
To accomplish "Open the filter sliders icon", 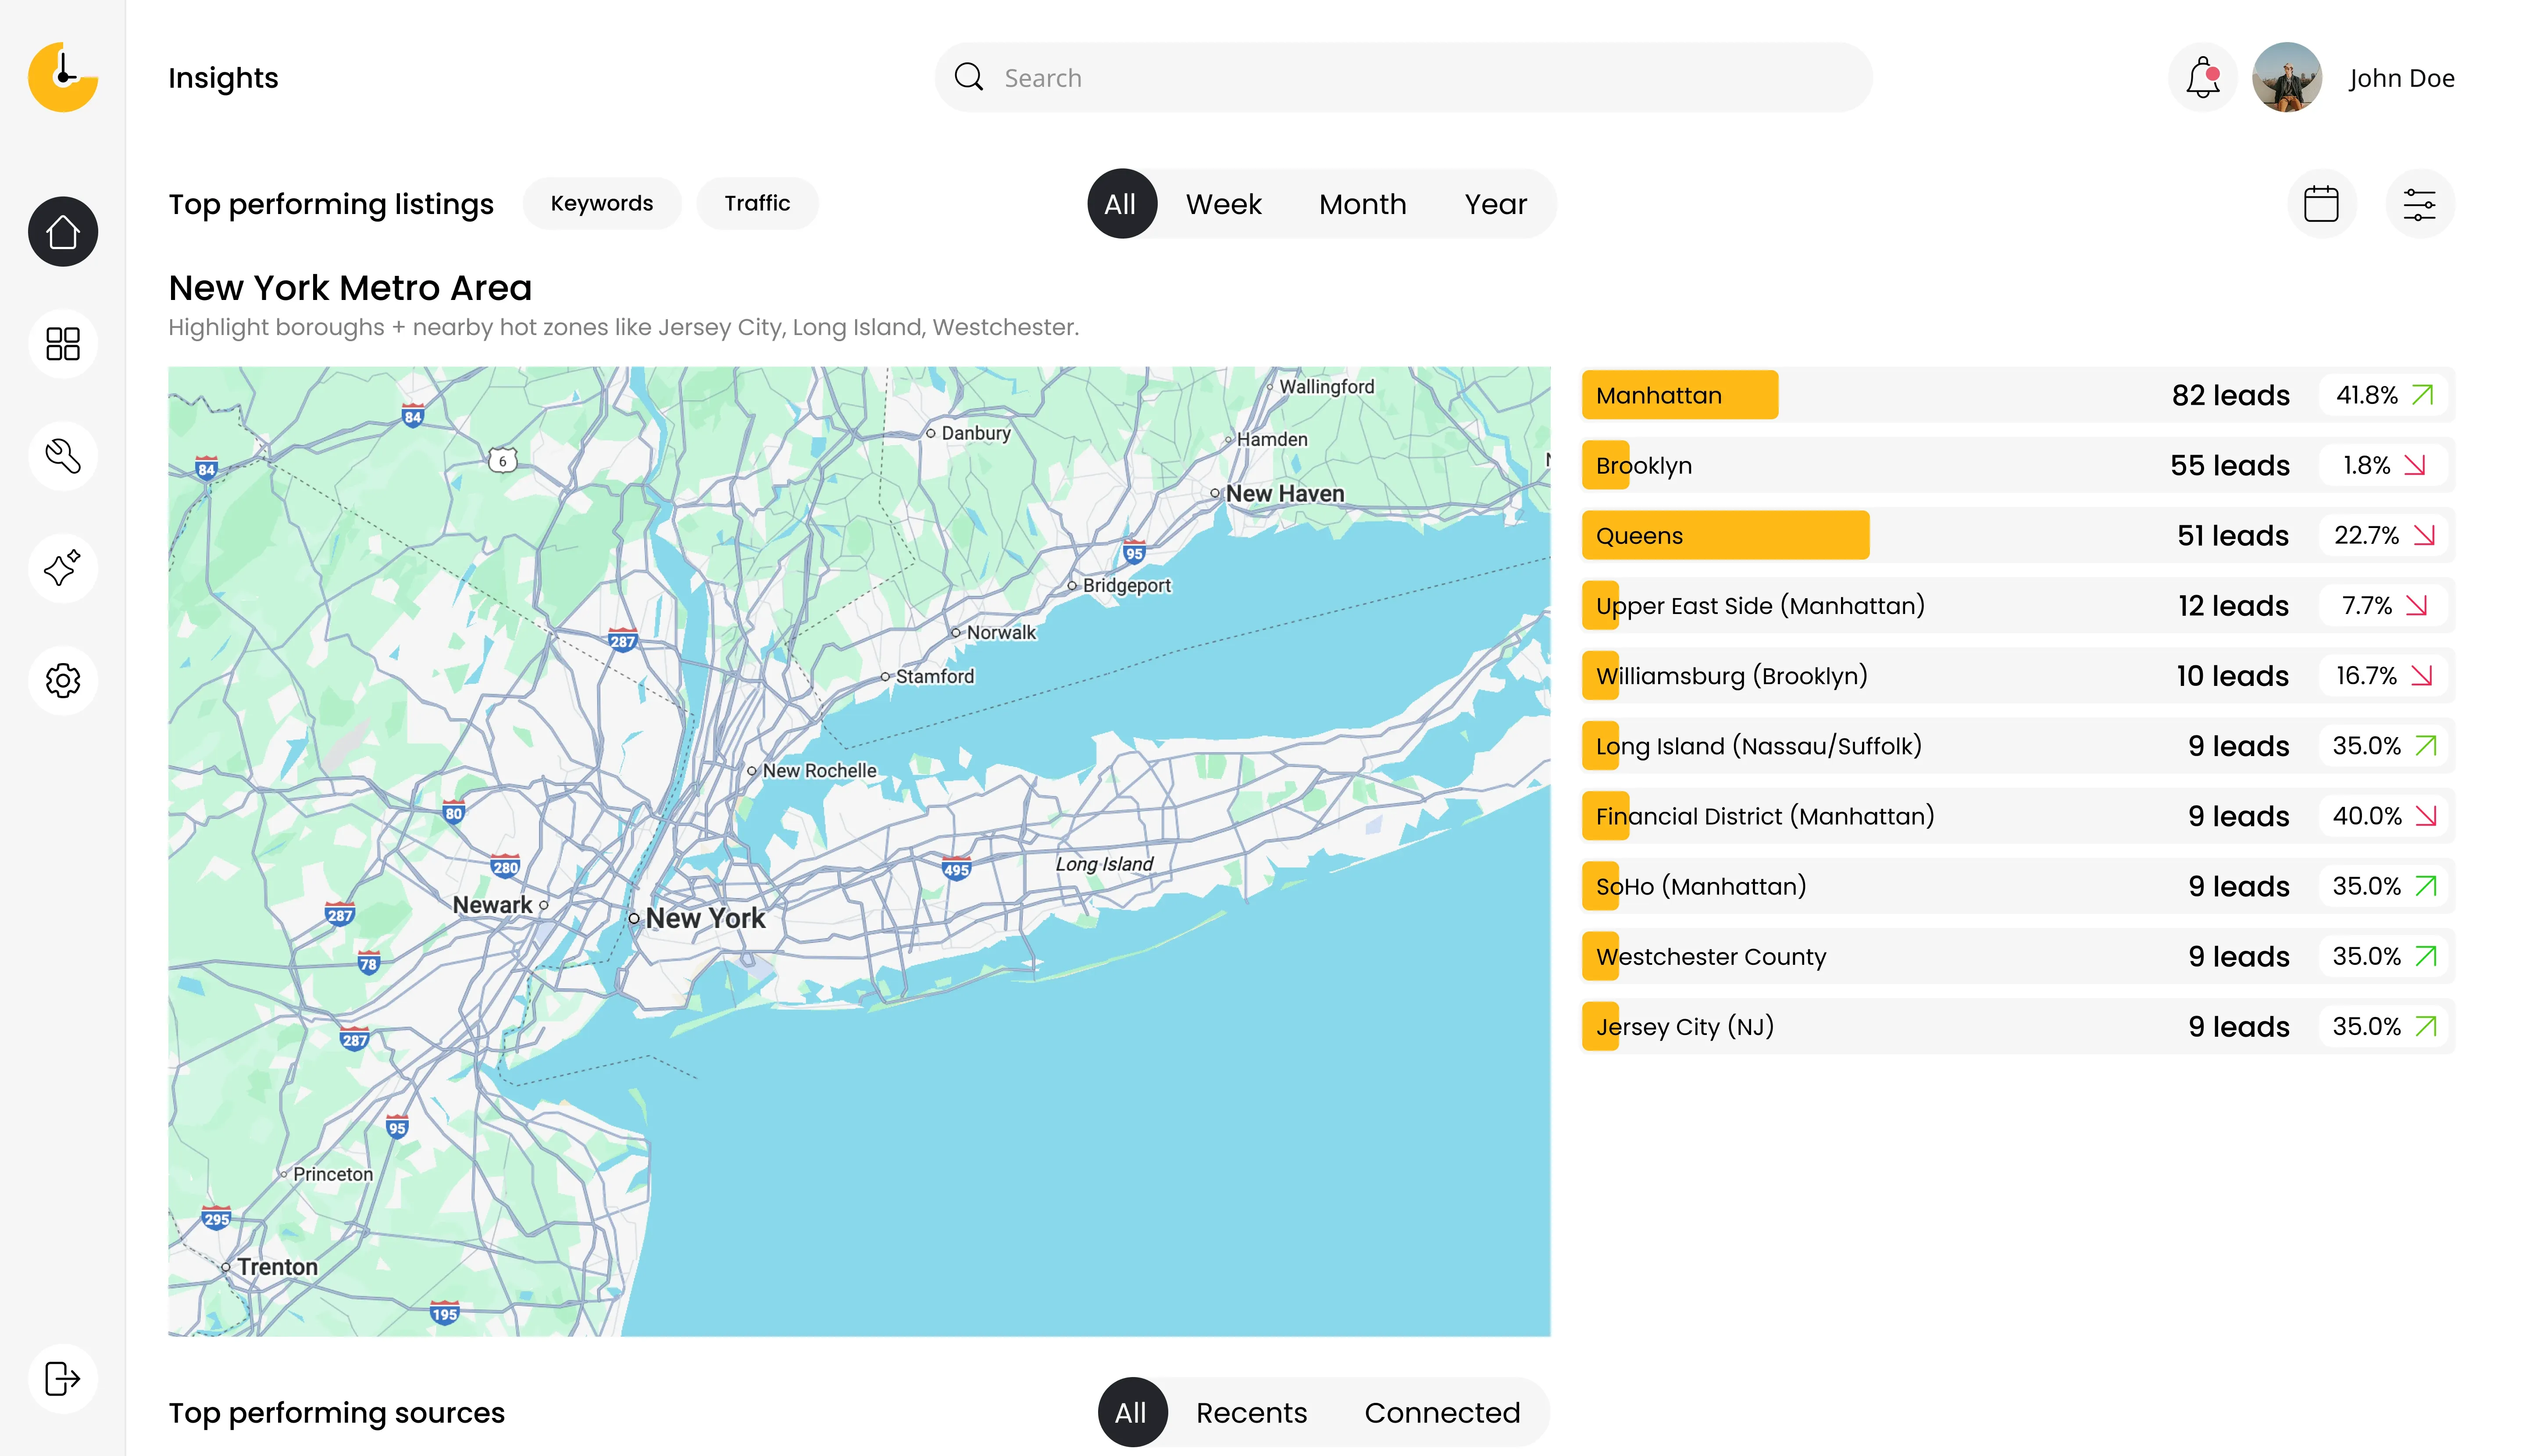I will (x=2419, y=204).
